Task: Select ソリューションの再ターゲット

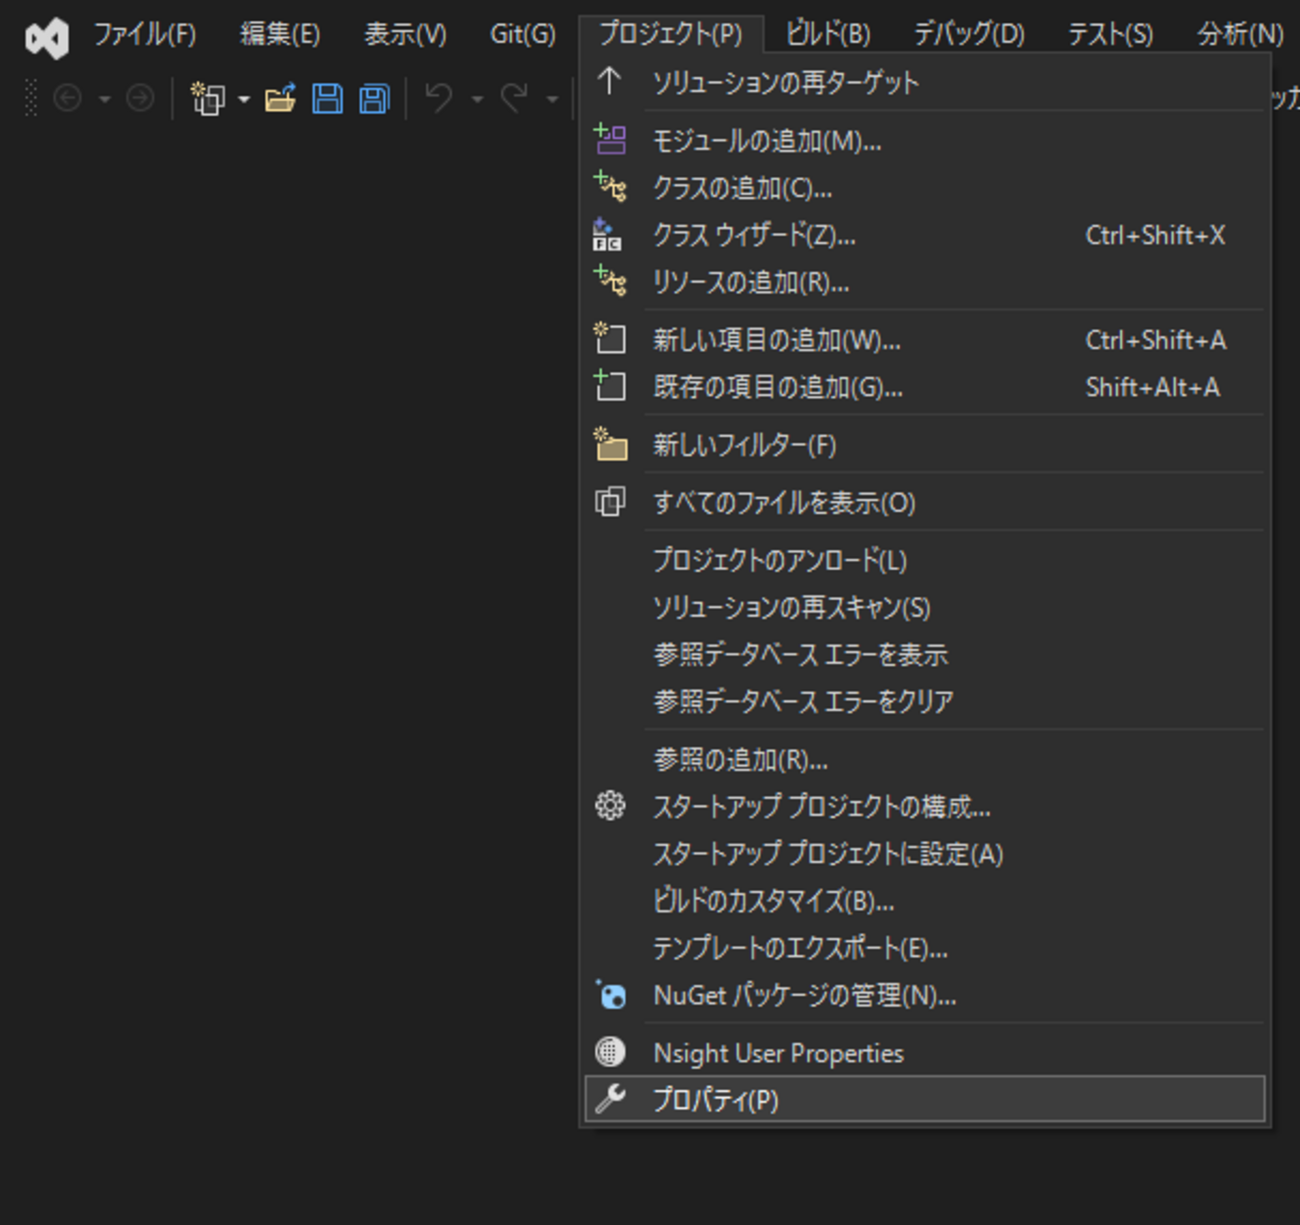Action: click(x=925, y=81)
